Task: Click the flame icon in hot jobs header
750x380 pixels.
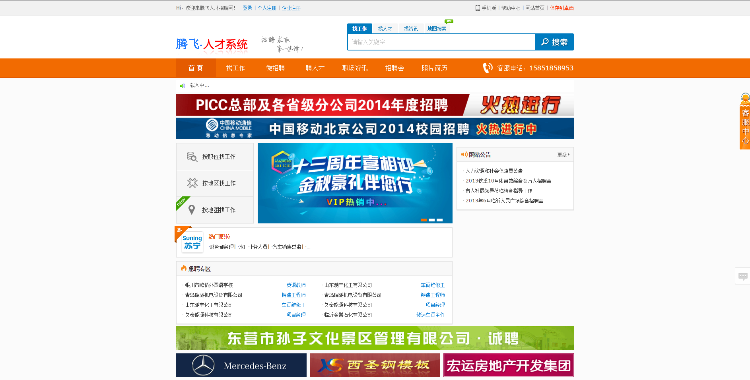Action: click(x=184, y=268)
